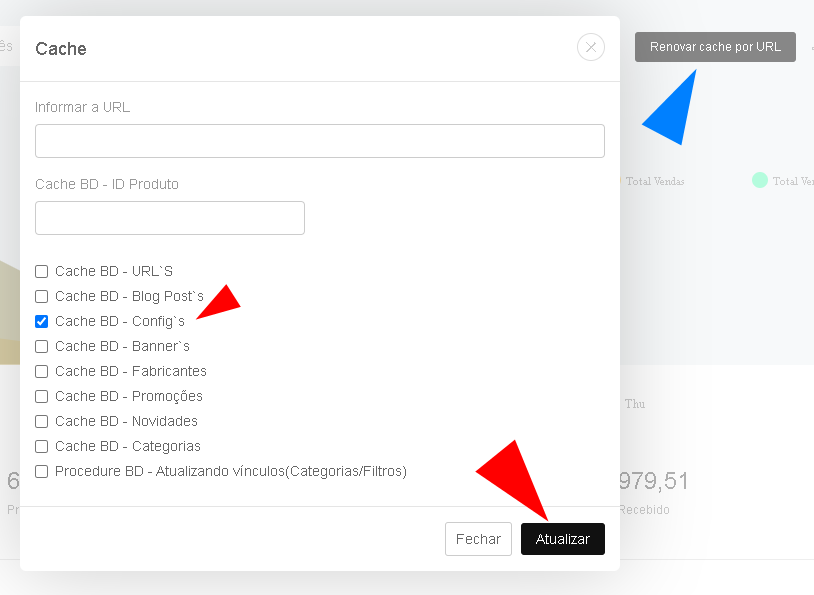The width and height of the screenshot is (814, 595).
Task: Click the Cache BD - Fabricantes label text
Action: coord(131,371)
